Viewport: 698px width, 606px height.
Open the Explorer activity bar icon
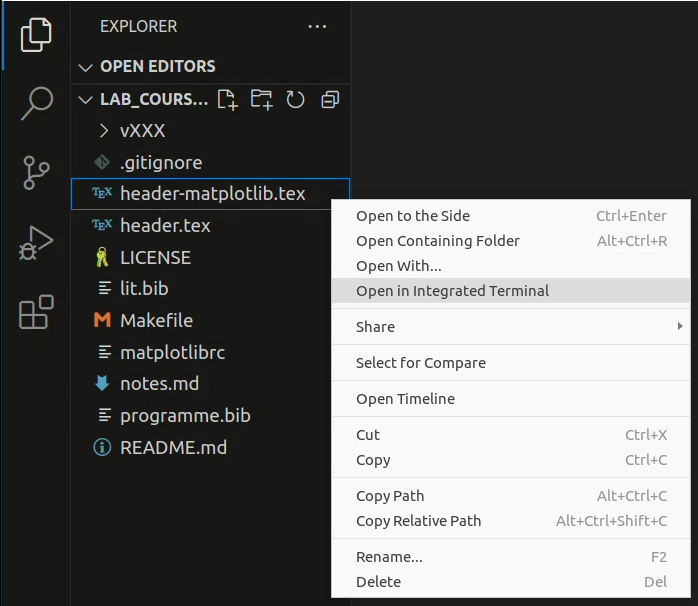pyautogui.click(x=36, y=35)
